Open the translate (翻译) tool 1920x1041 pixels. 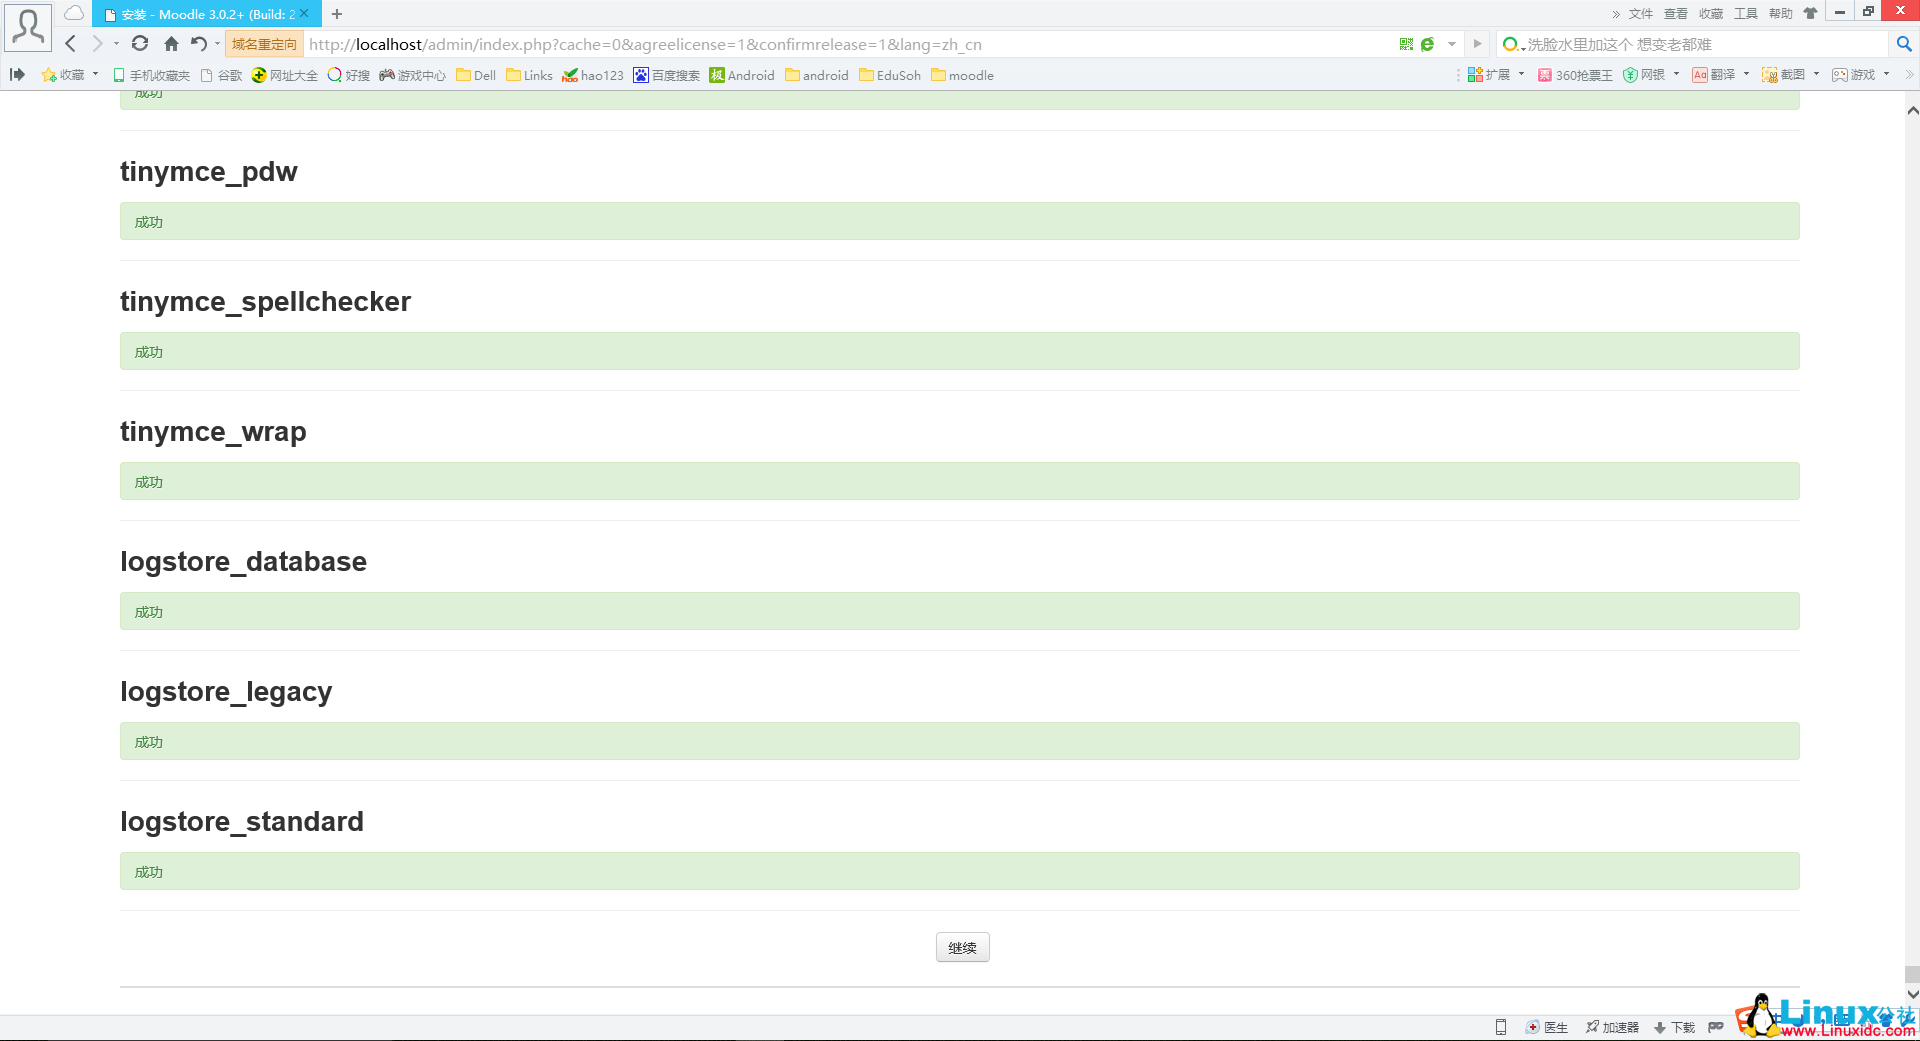[1717, 74]
